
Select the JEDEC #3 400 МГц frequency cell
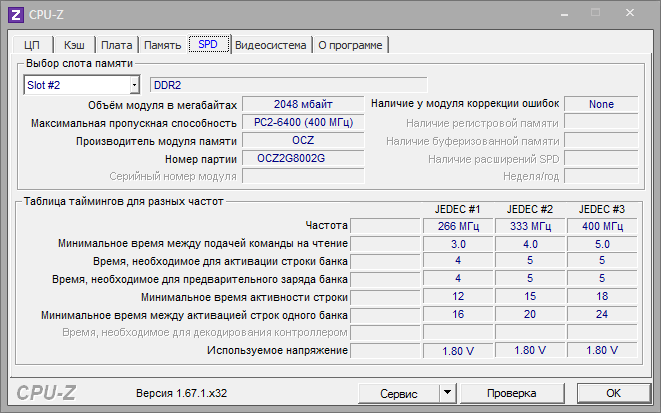[x=602, y=226]
